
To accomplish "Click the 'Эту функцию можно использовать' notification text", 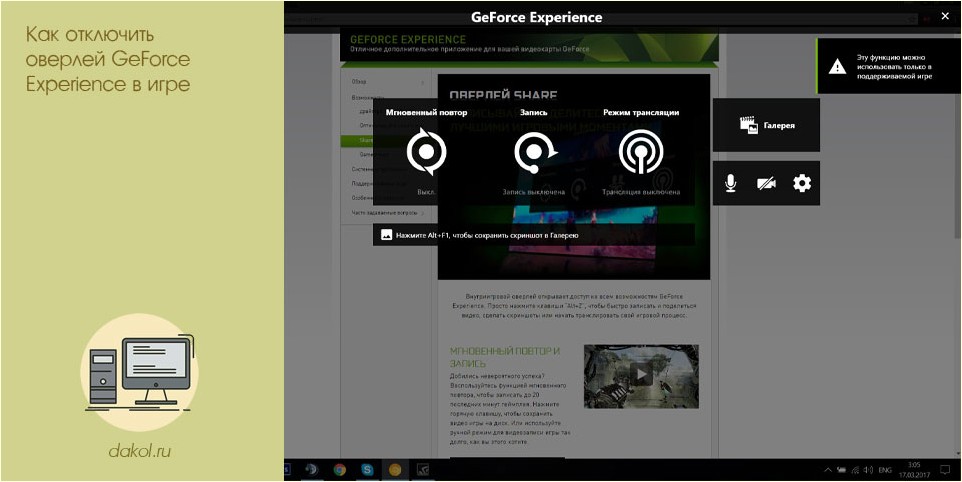I will pos(895,66).
